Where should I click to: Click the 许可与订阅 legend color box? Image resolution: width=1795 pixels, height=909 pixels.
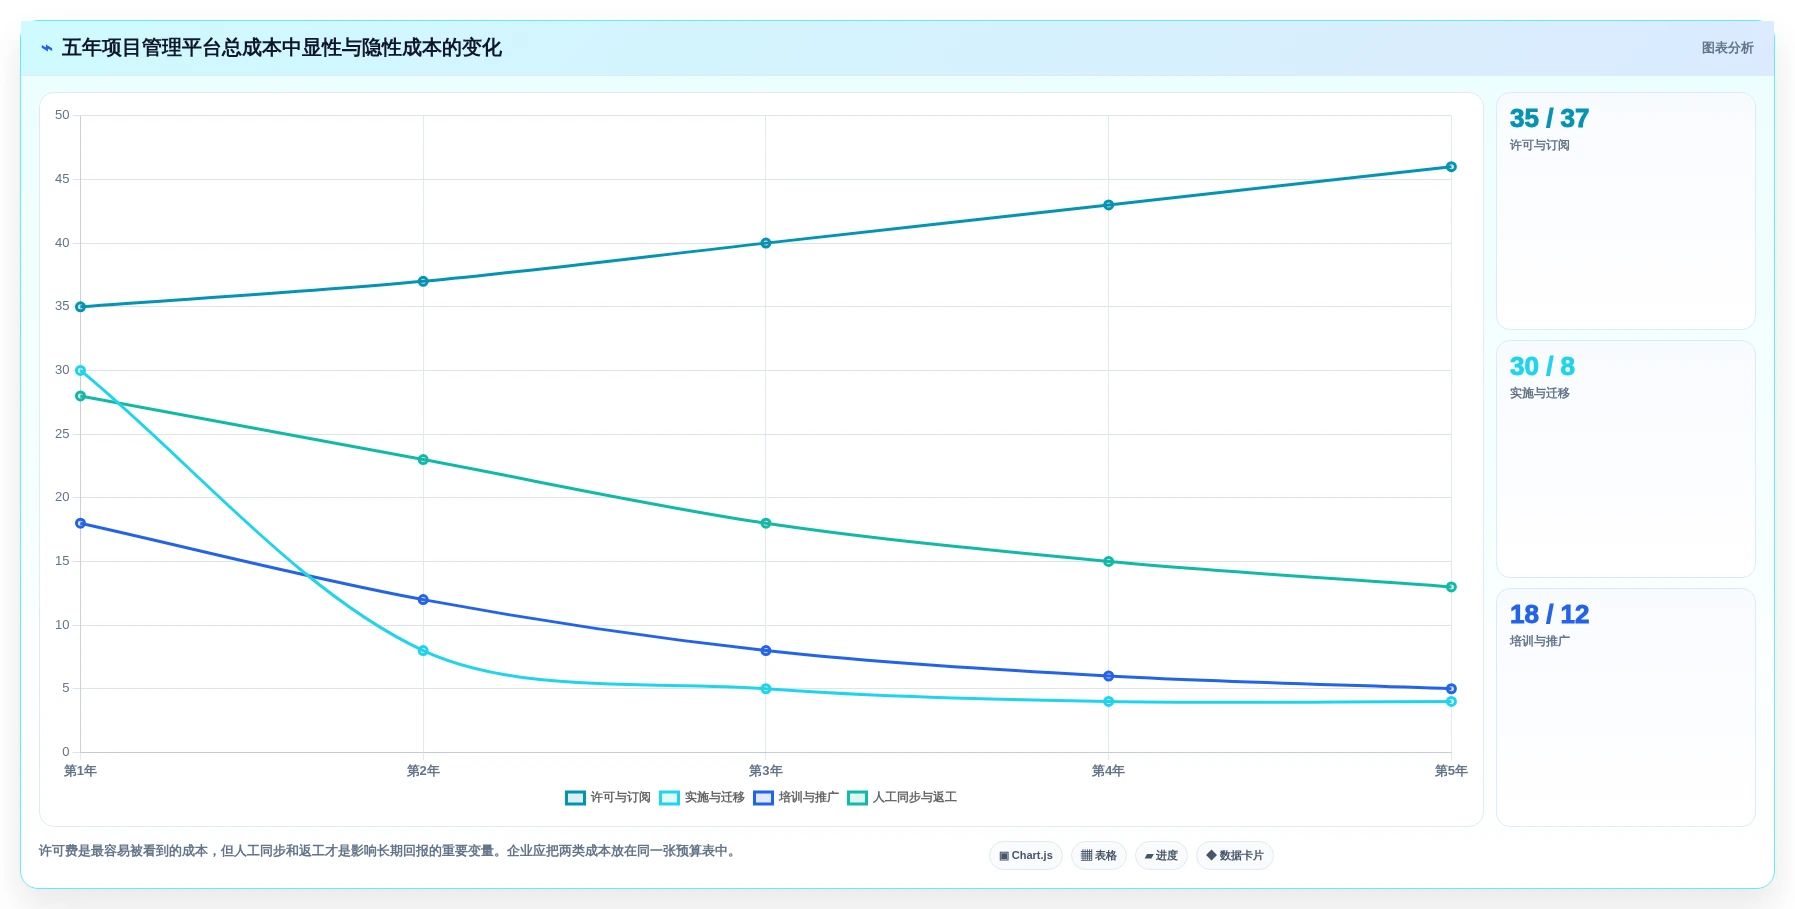(575, 798)
